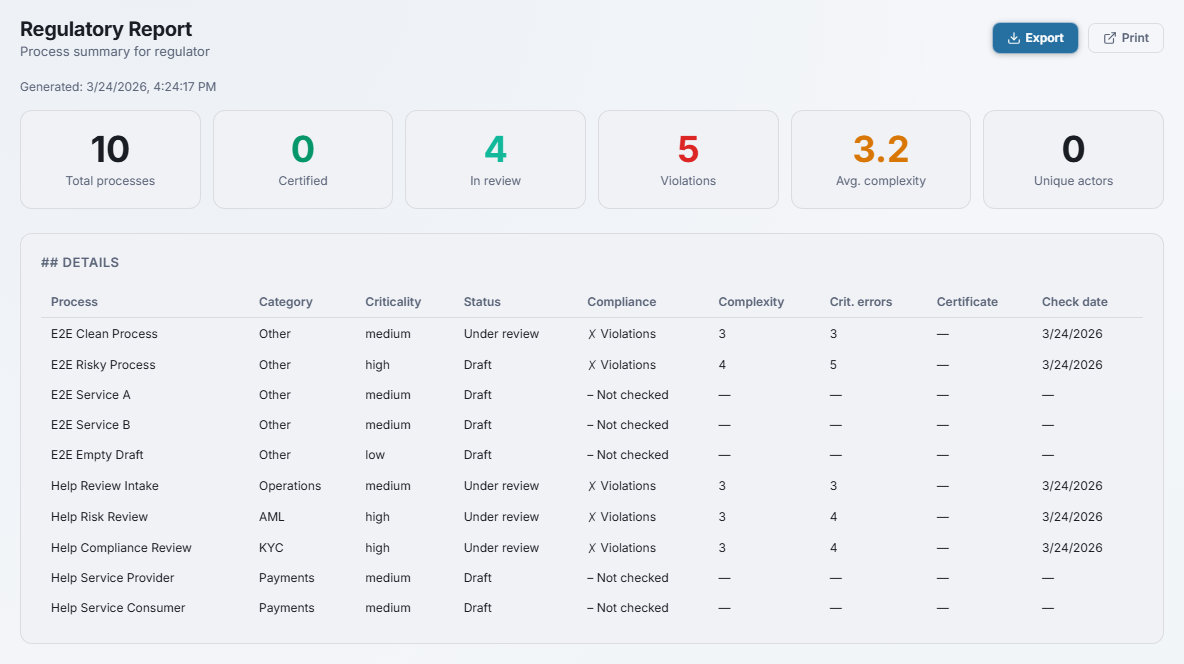Click Not checked status for E2E Empty Draft

coord(628,455)
